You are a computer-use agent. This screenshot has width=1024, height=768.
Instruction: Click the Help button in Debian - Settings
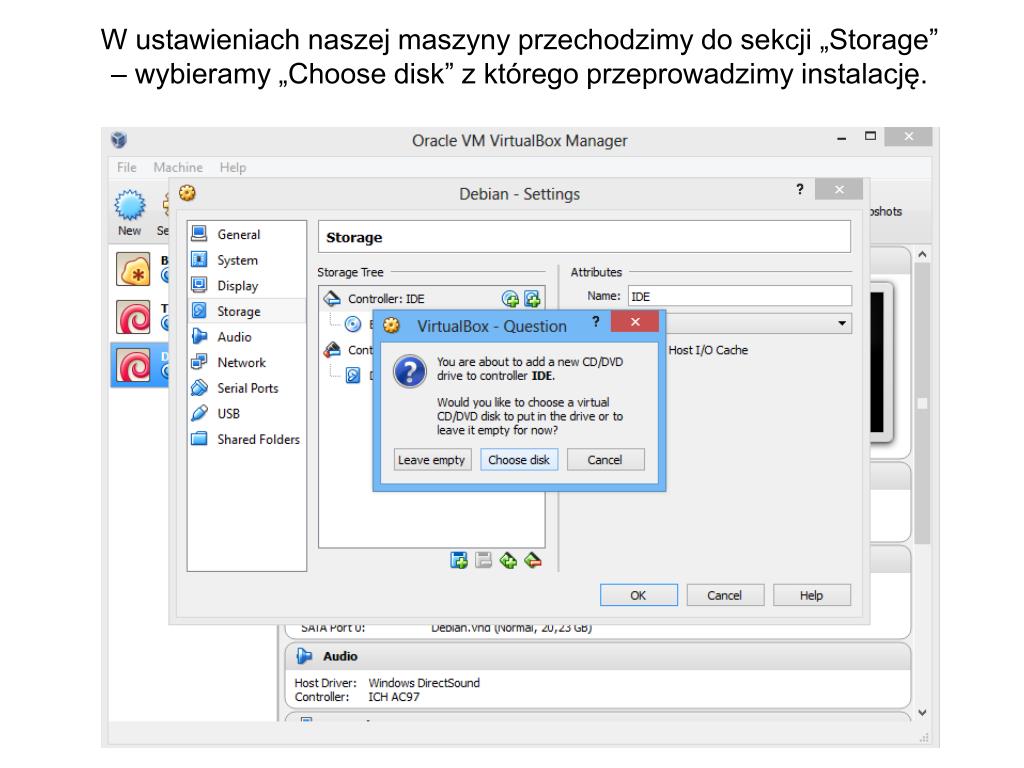pyautogui.click(x=811, y=595)
